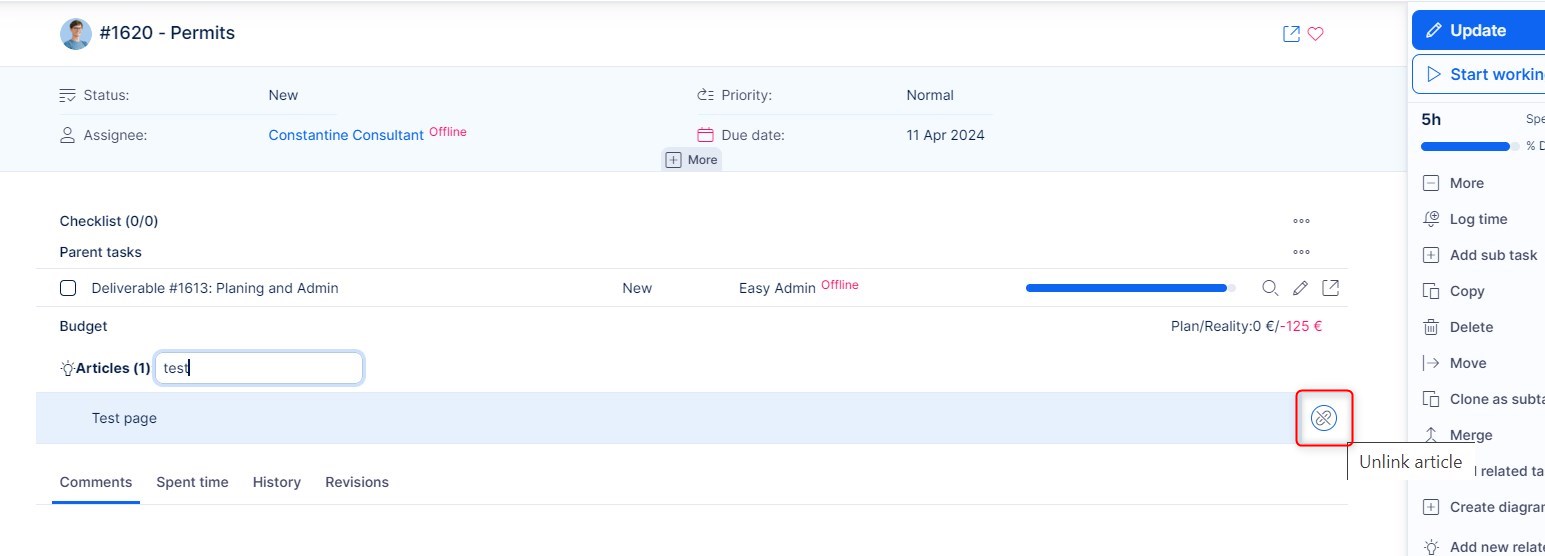Screen dimensions: 1545x556
Task: Click the Unlink article icon
Action: click(1323, 418)
